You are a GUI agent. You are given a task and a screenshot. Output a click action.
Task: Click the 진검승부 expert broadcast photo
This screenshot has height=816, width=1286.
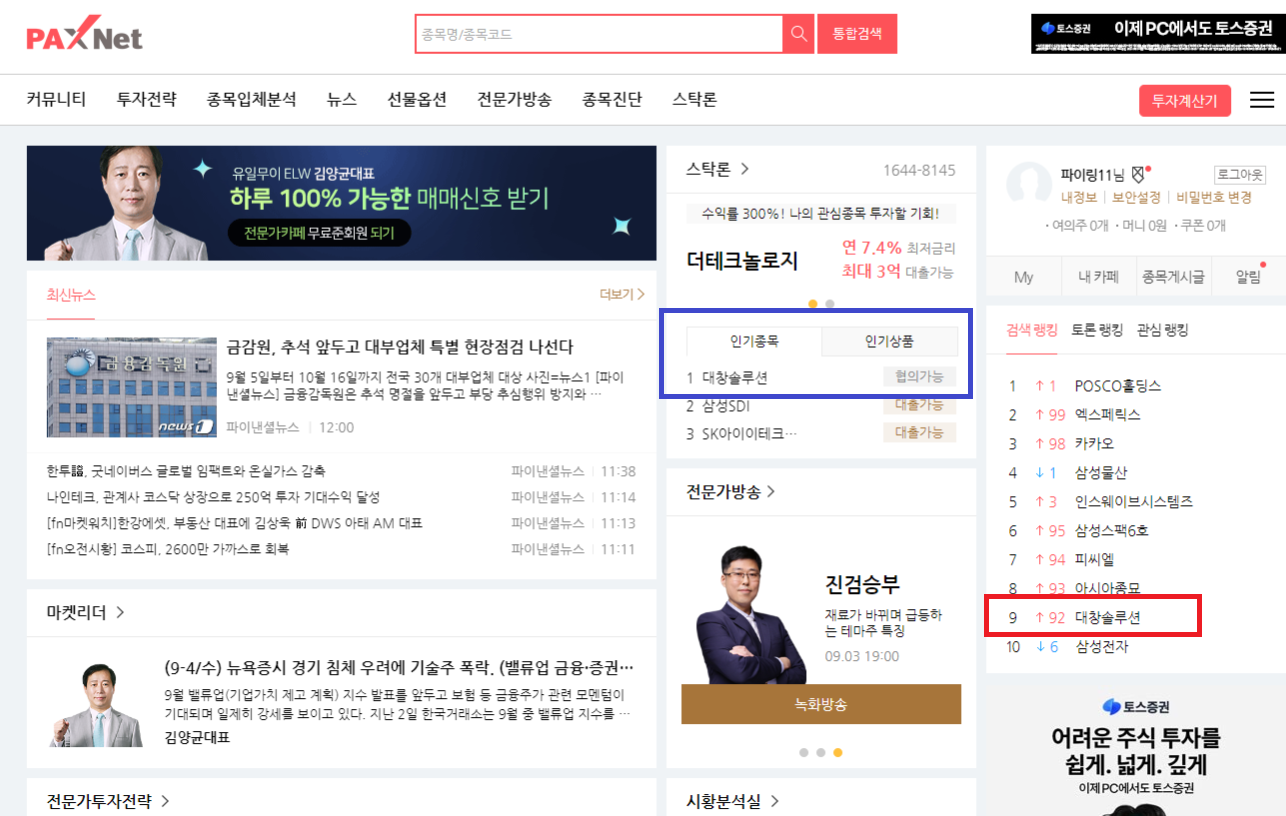pyautogui.click(x=750, y=614)
